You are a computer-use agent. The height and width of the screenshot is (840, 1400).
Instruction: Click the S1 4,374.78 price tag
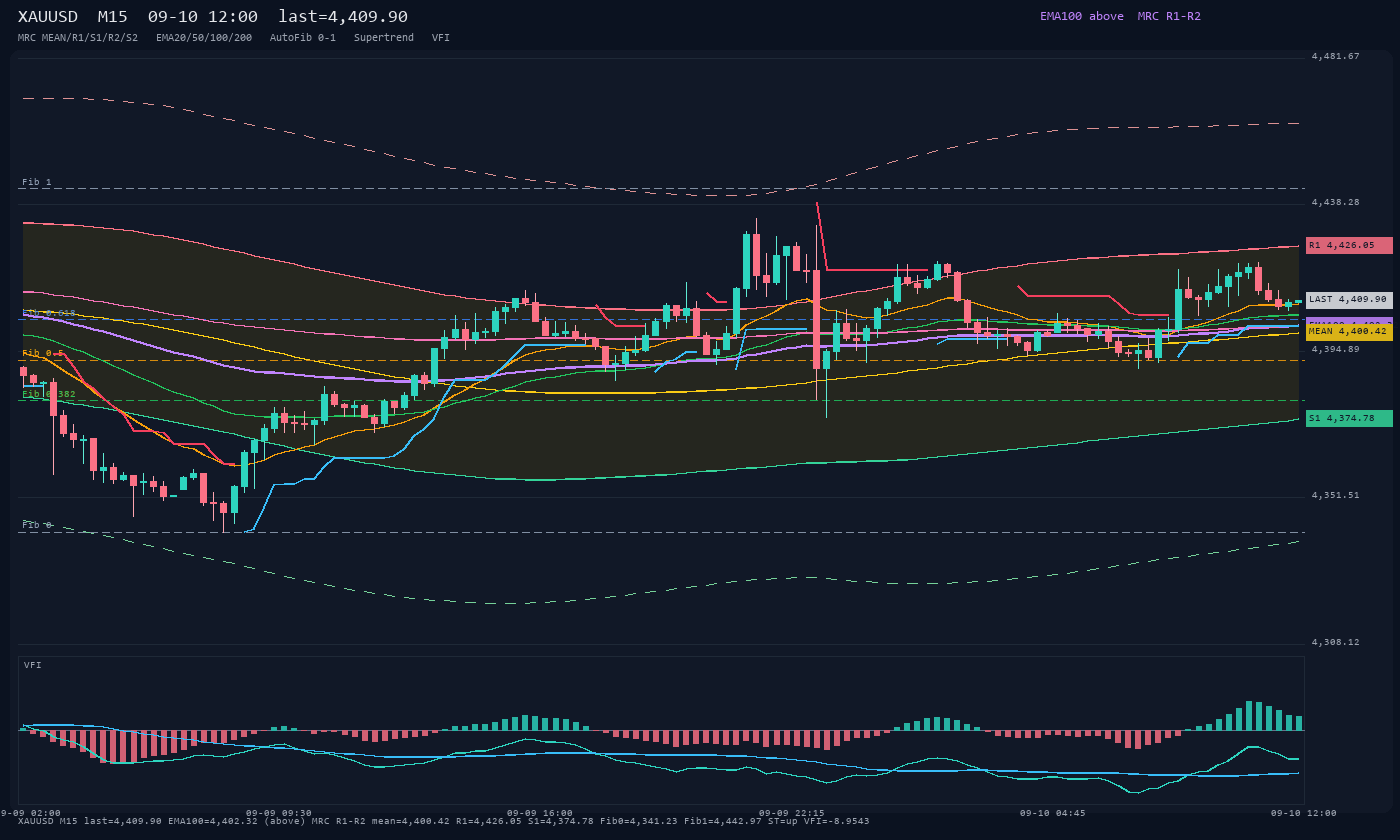click(x=1349, y=418)
